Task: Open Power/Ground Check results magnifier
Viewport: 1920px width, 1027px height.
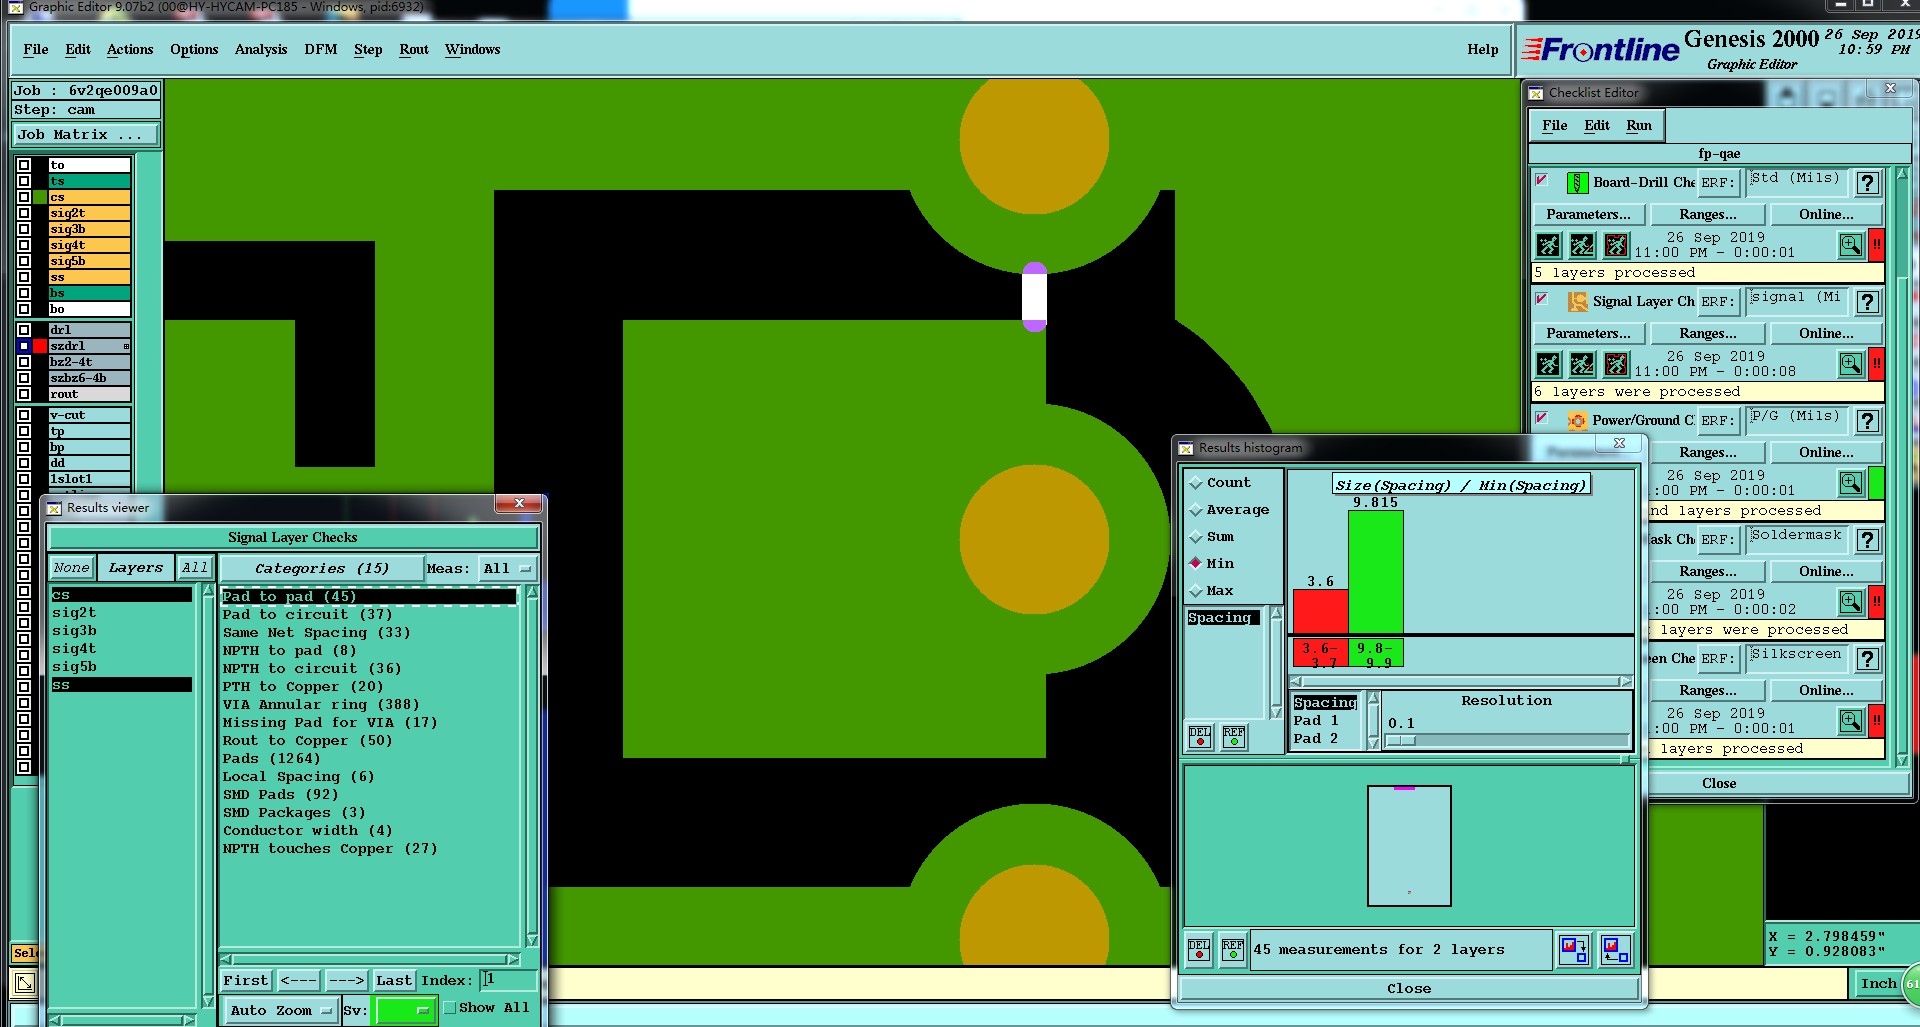Action: point(1851,483)
